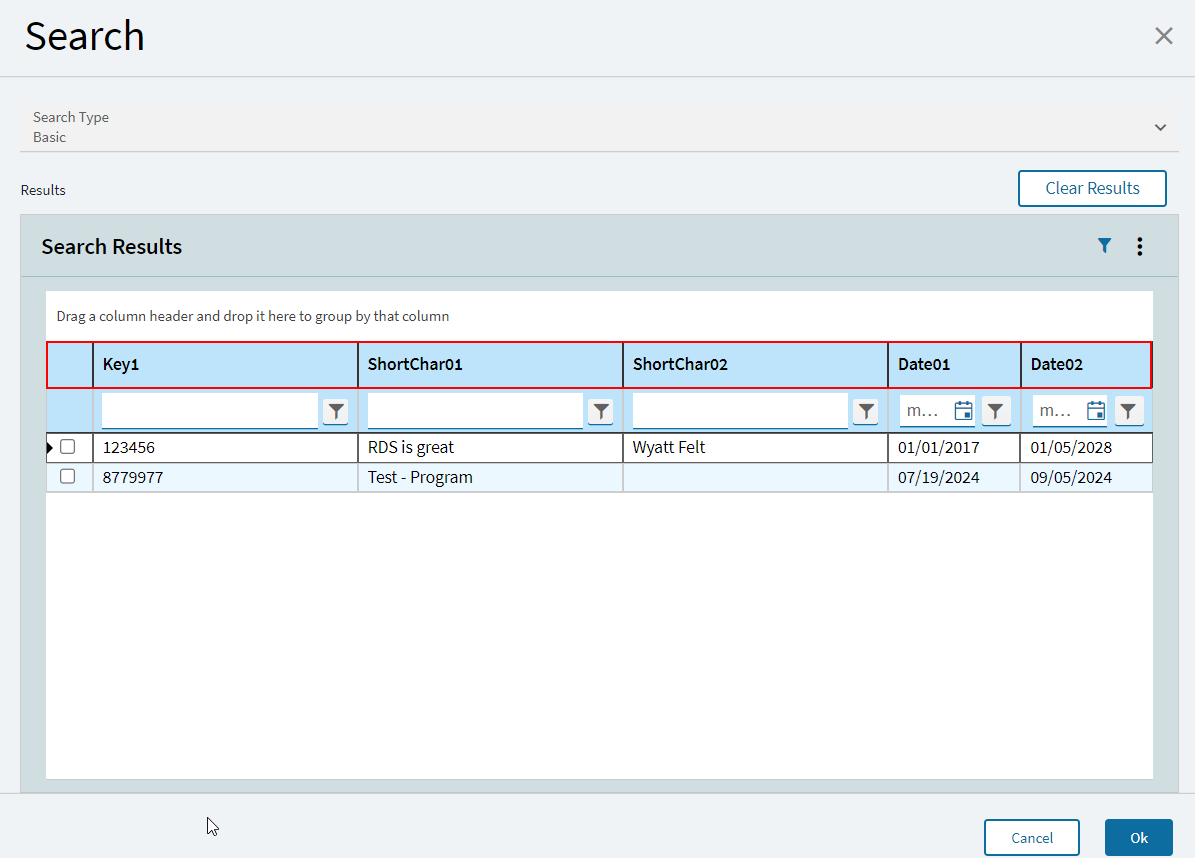Open the Search Results overflow menu
Screen dimensions: 1195x858
1139,247
